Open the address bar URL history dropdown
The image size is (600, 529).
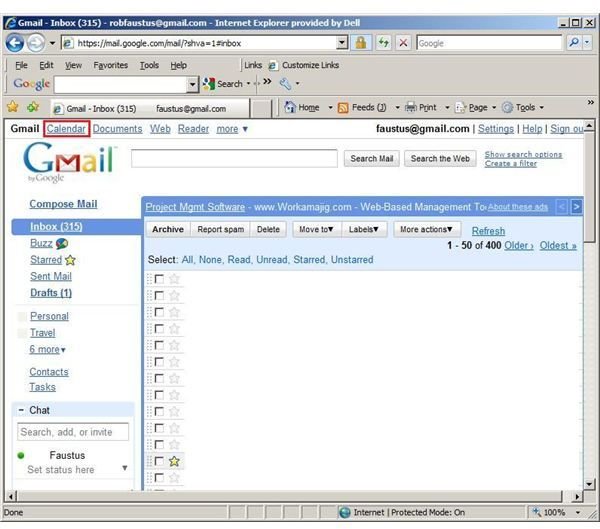[x=342, y=42]
